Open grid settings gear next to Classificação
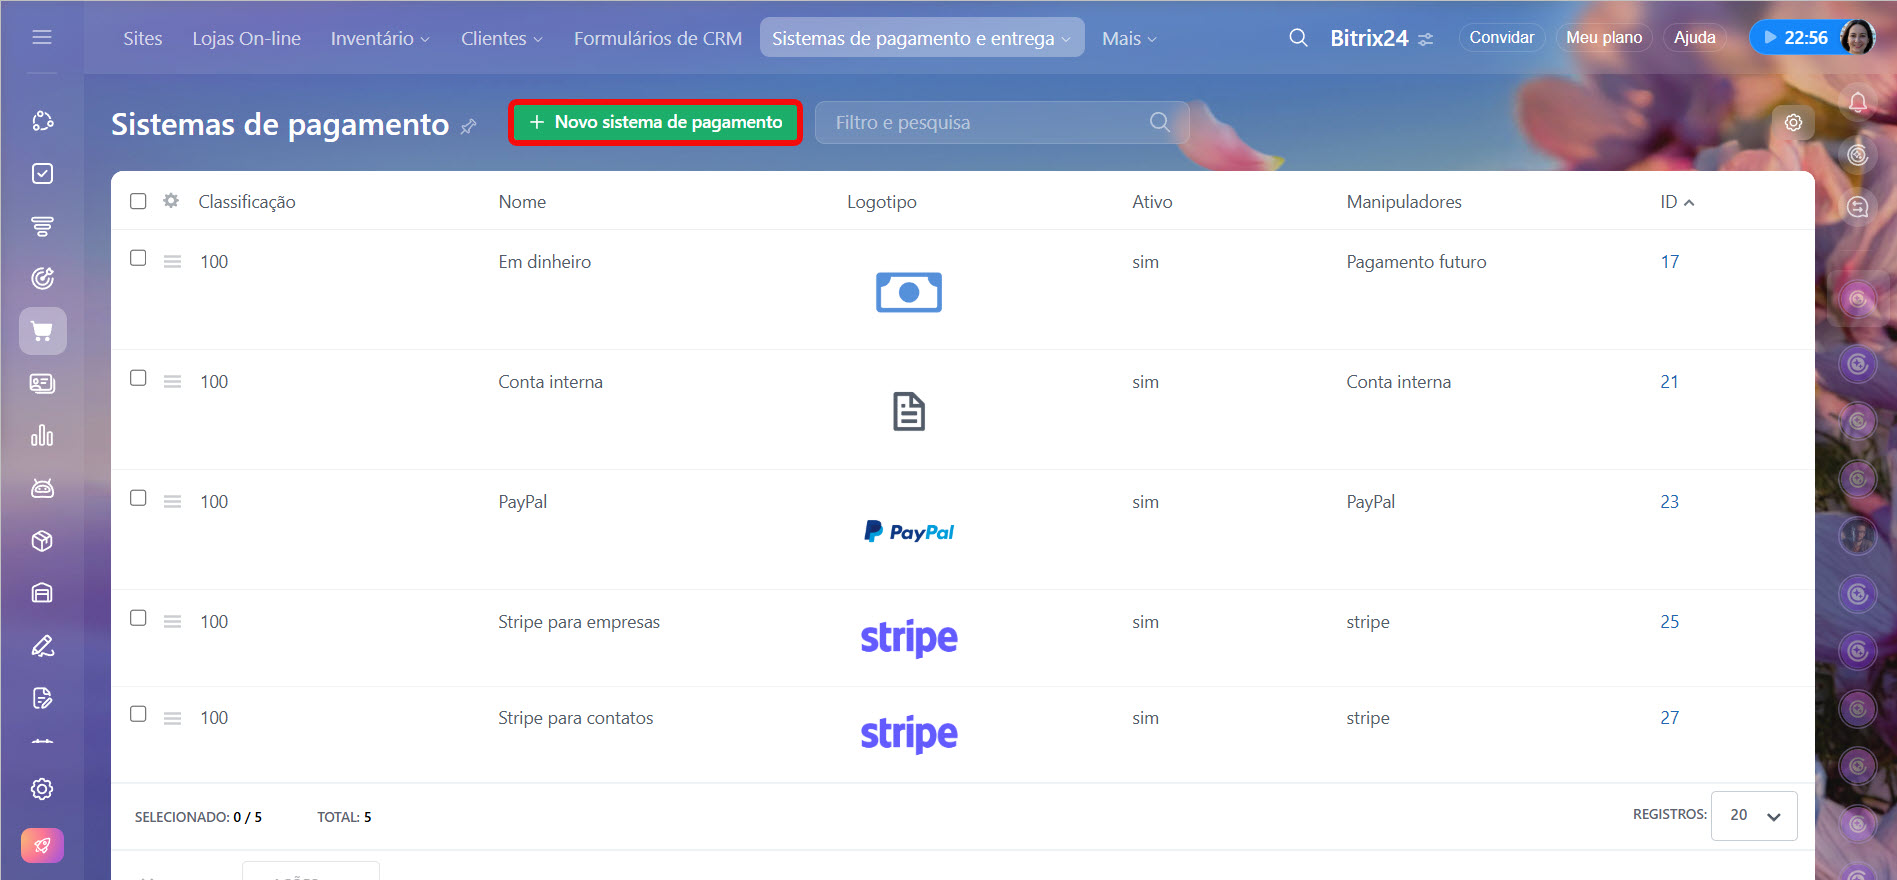This screenshot has width=1897, height=880. [x=171, y=201]
